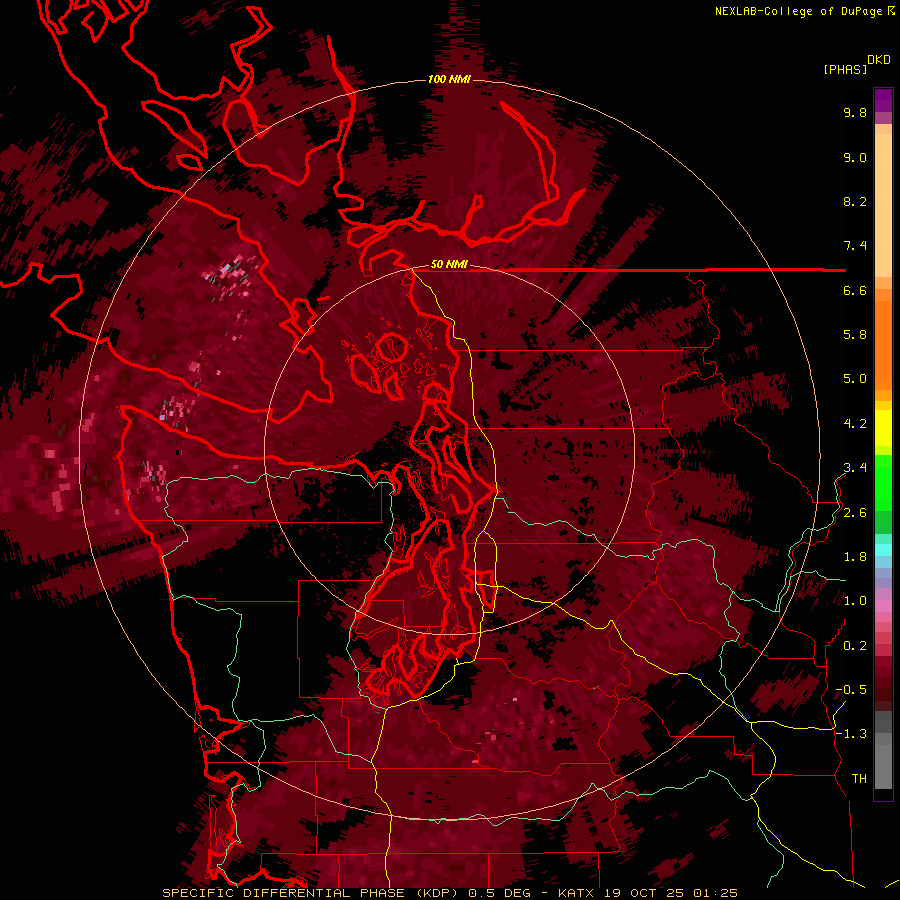
Task: Click the [PHAS] legend unit label
Action: tap(845, 70)
